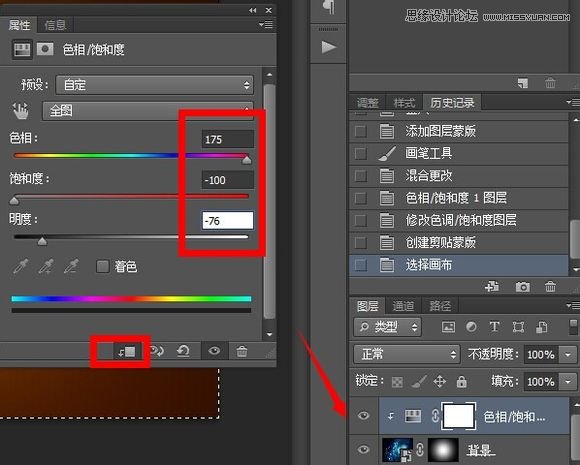Click the hue value field showing 175
580x465 pixels.
(228, 139)
